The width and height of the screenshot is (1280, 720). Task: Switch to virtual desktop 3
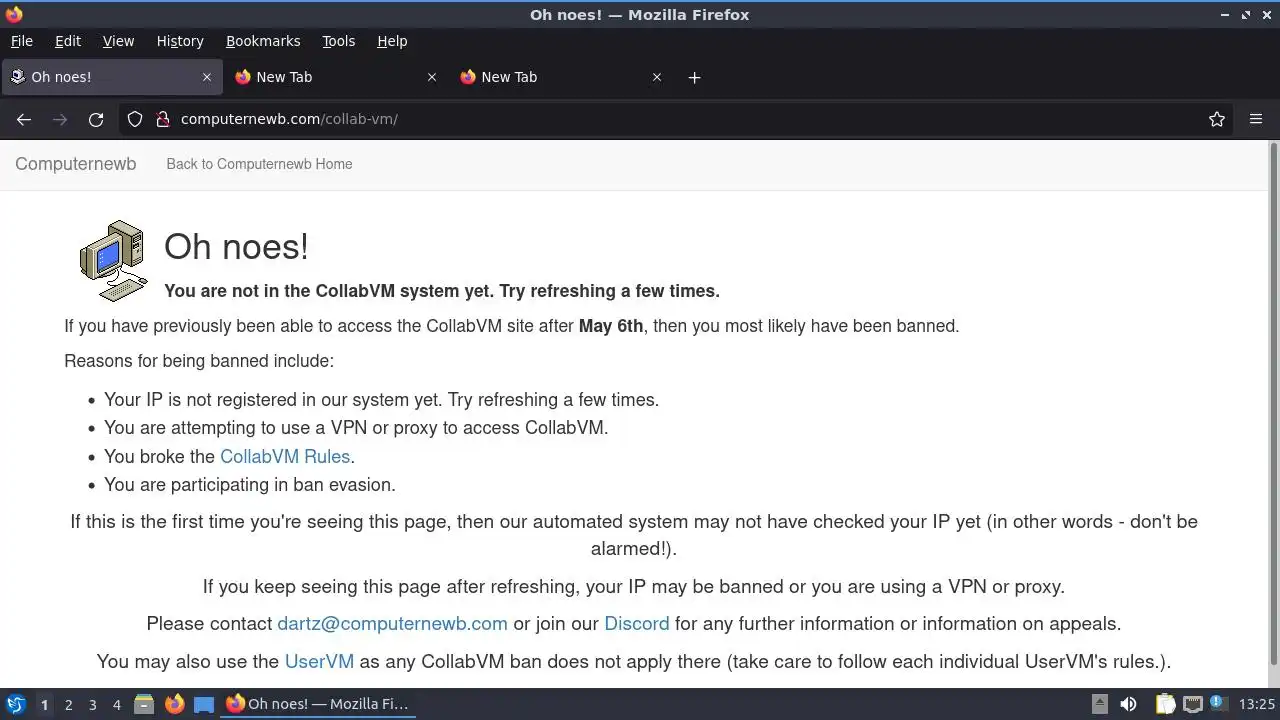(92, 705)
